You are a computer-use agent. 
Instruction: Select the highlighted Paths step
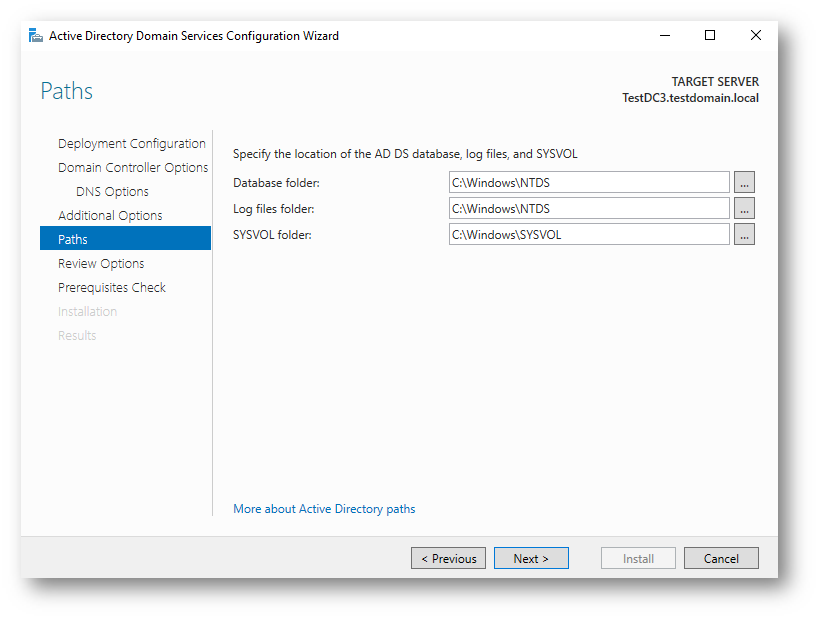[73, 240]
